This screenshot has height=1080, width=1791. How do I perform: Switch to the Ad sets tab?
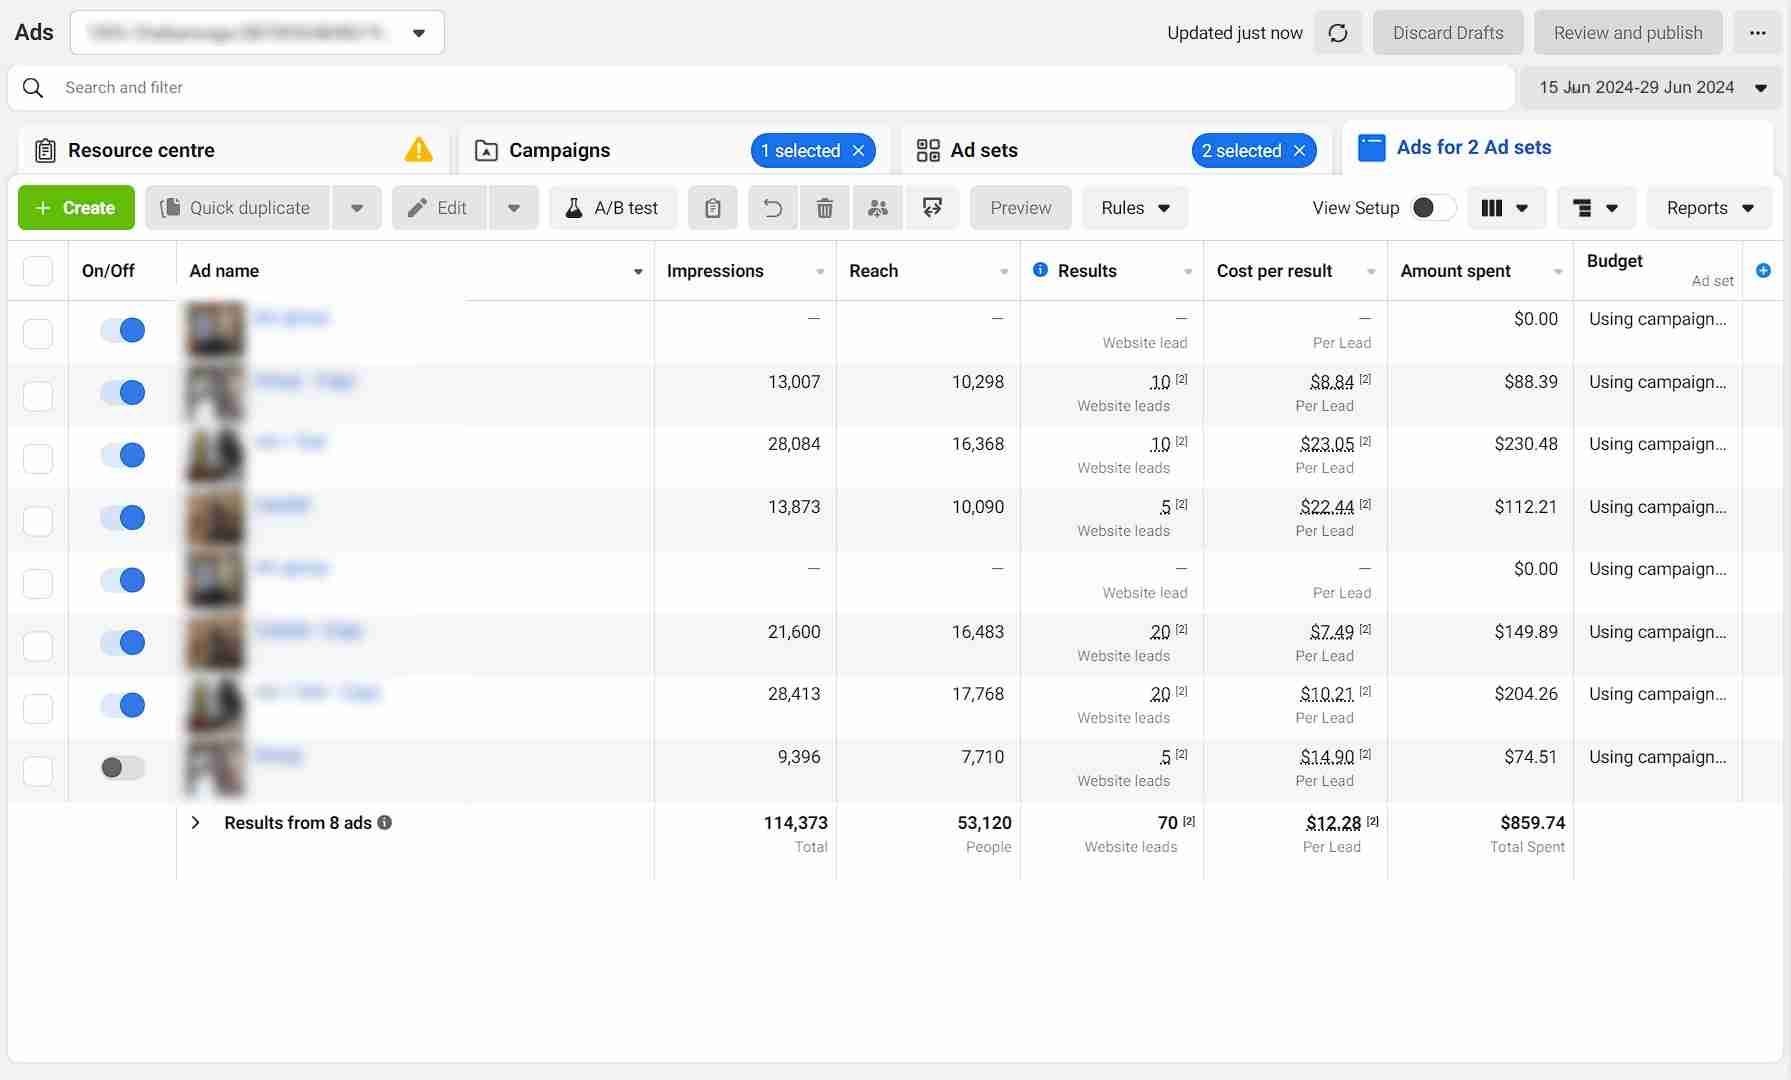(x=984, y=150)
